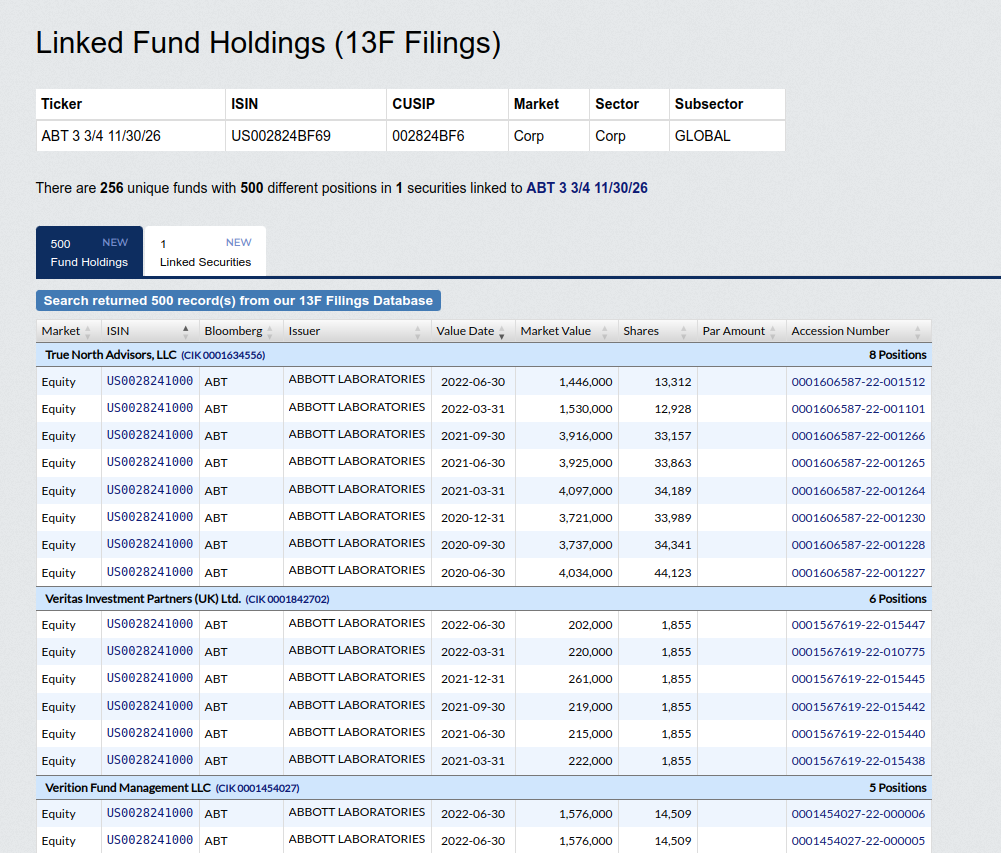
Task: Switch to the 500 Fund Holdings tab
Action: [x=89, y=252]
